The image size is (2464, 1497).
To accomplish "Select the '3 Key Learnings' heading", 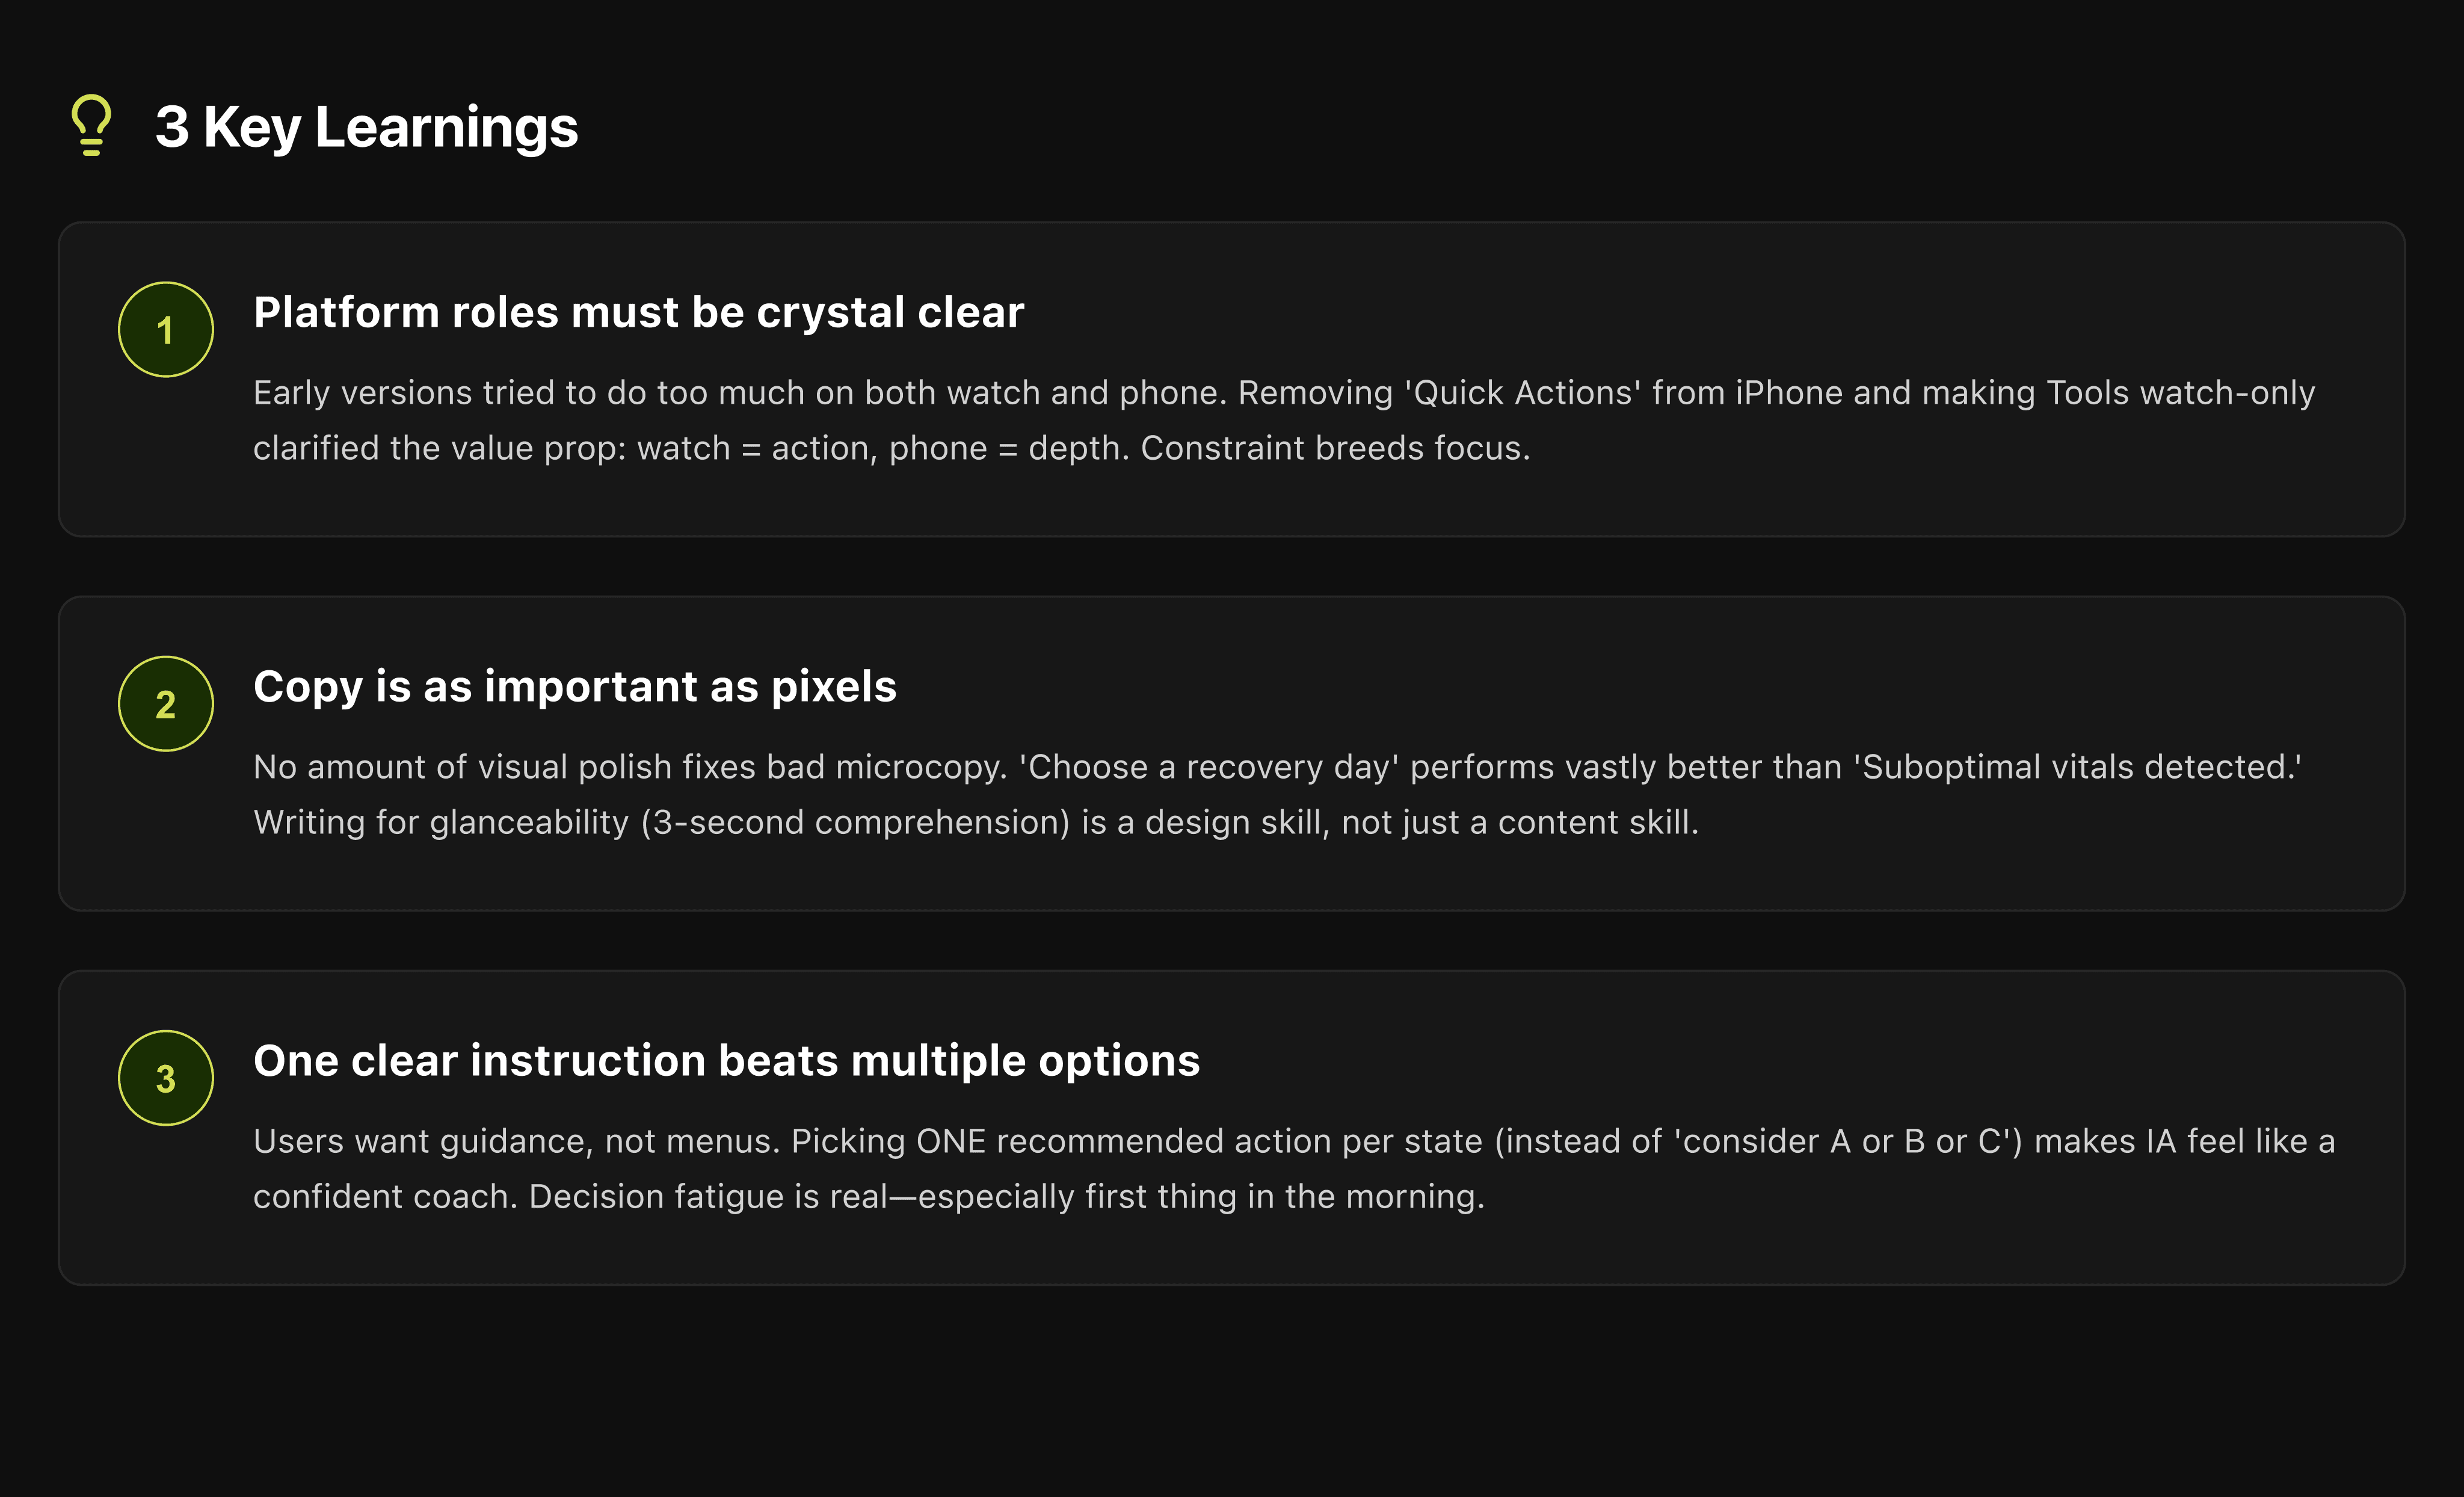I will click(366, 128).
